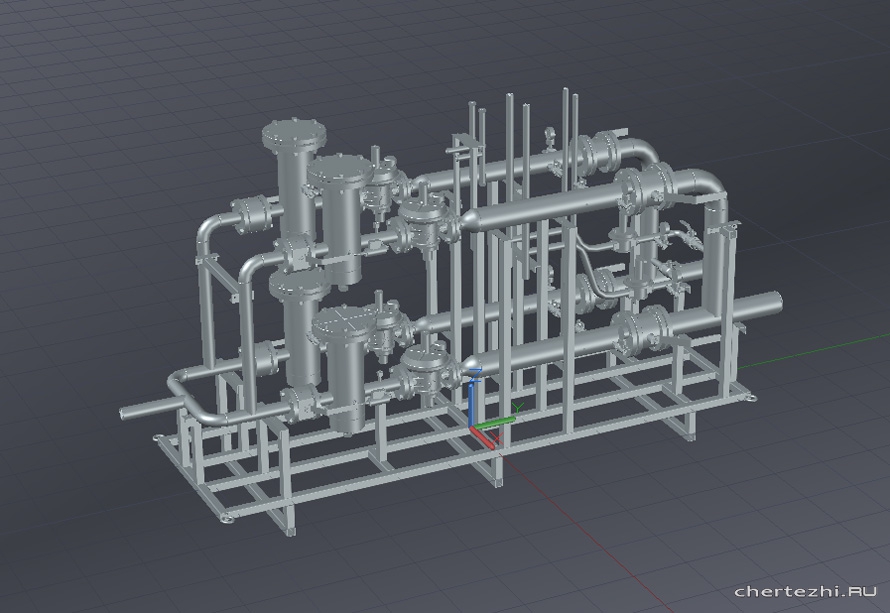Pick the open end of the left inlet pipe
Image resolution: width=890 pixels, height=613 pixels.
[126, 412]
